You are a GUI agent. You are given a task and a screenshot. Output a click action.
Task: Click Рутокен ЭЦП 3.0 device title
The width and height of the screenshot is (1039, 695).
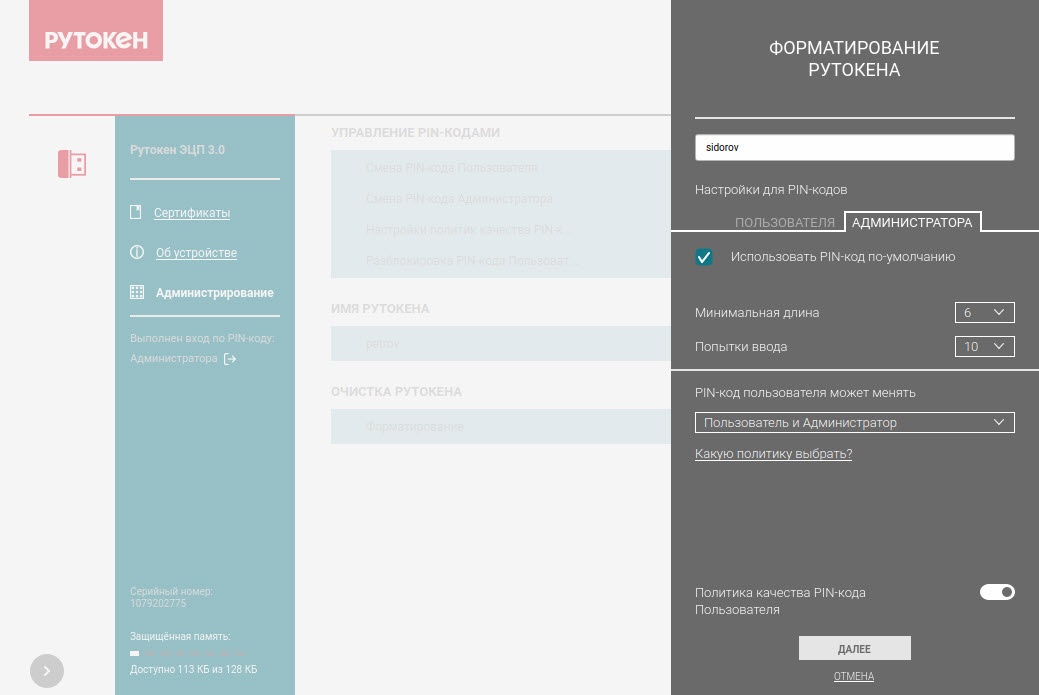pos(178,150)
